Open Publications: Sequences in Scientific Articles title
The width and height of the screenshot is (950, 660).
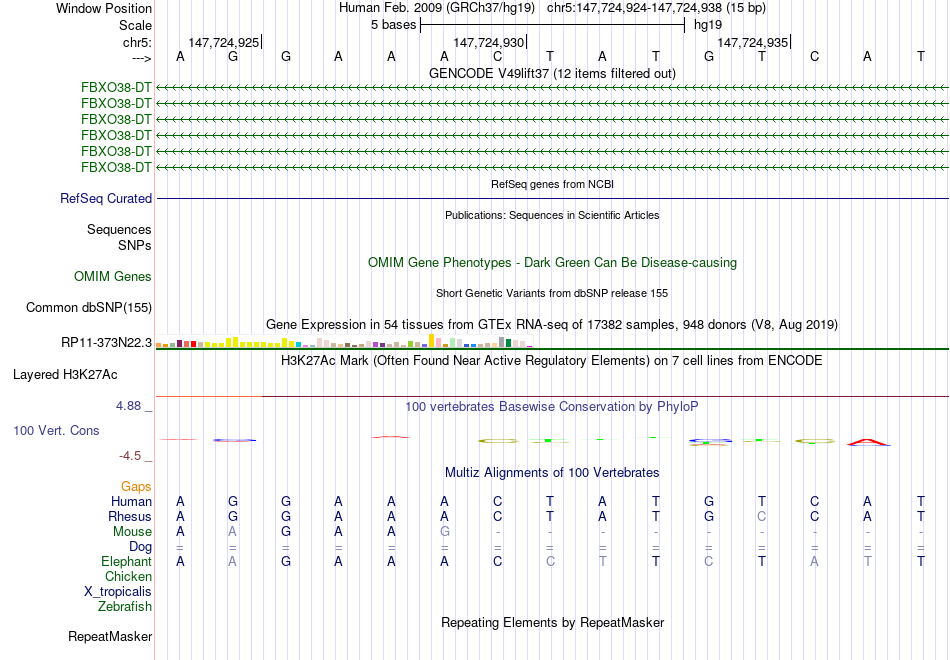tap(552, 215)
